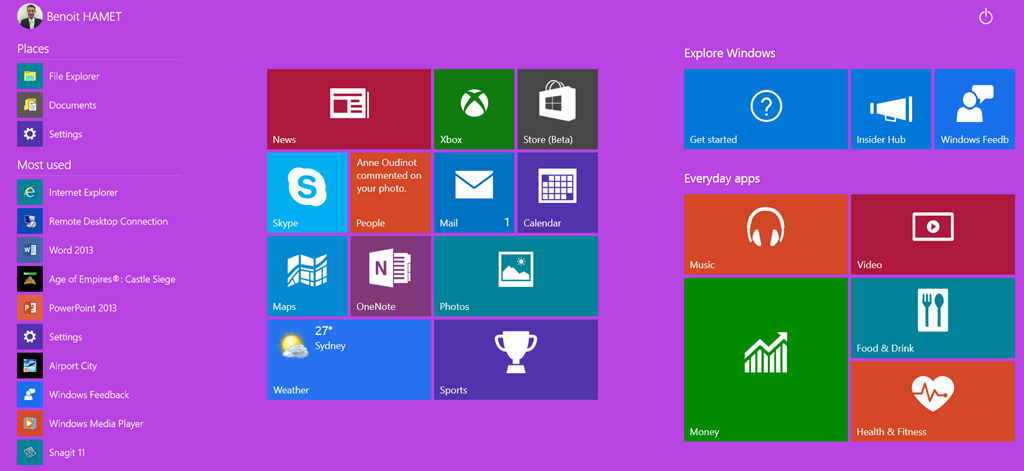Open the Weather tile showing Sydney
This screenshot has height=471, width=1024.
pos(349,359)
